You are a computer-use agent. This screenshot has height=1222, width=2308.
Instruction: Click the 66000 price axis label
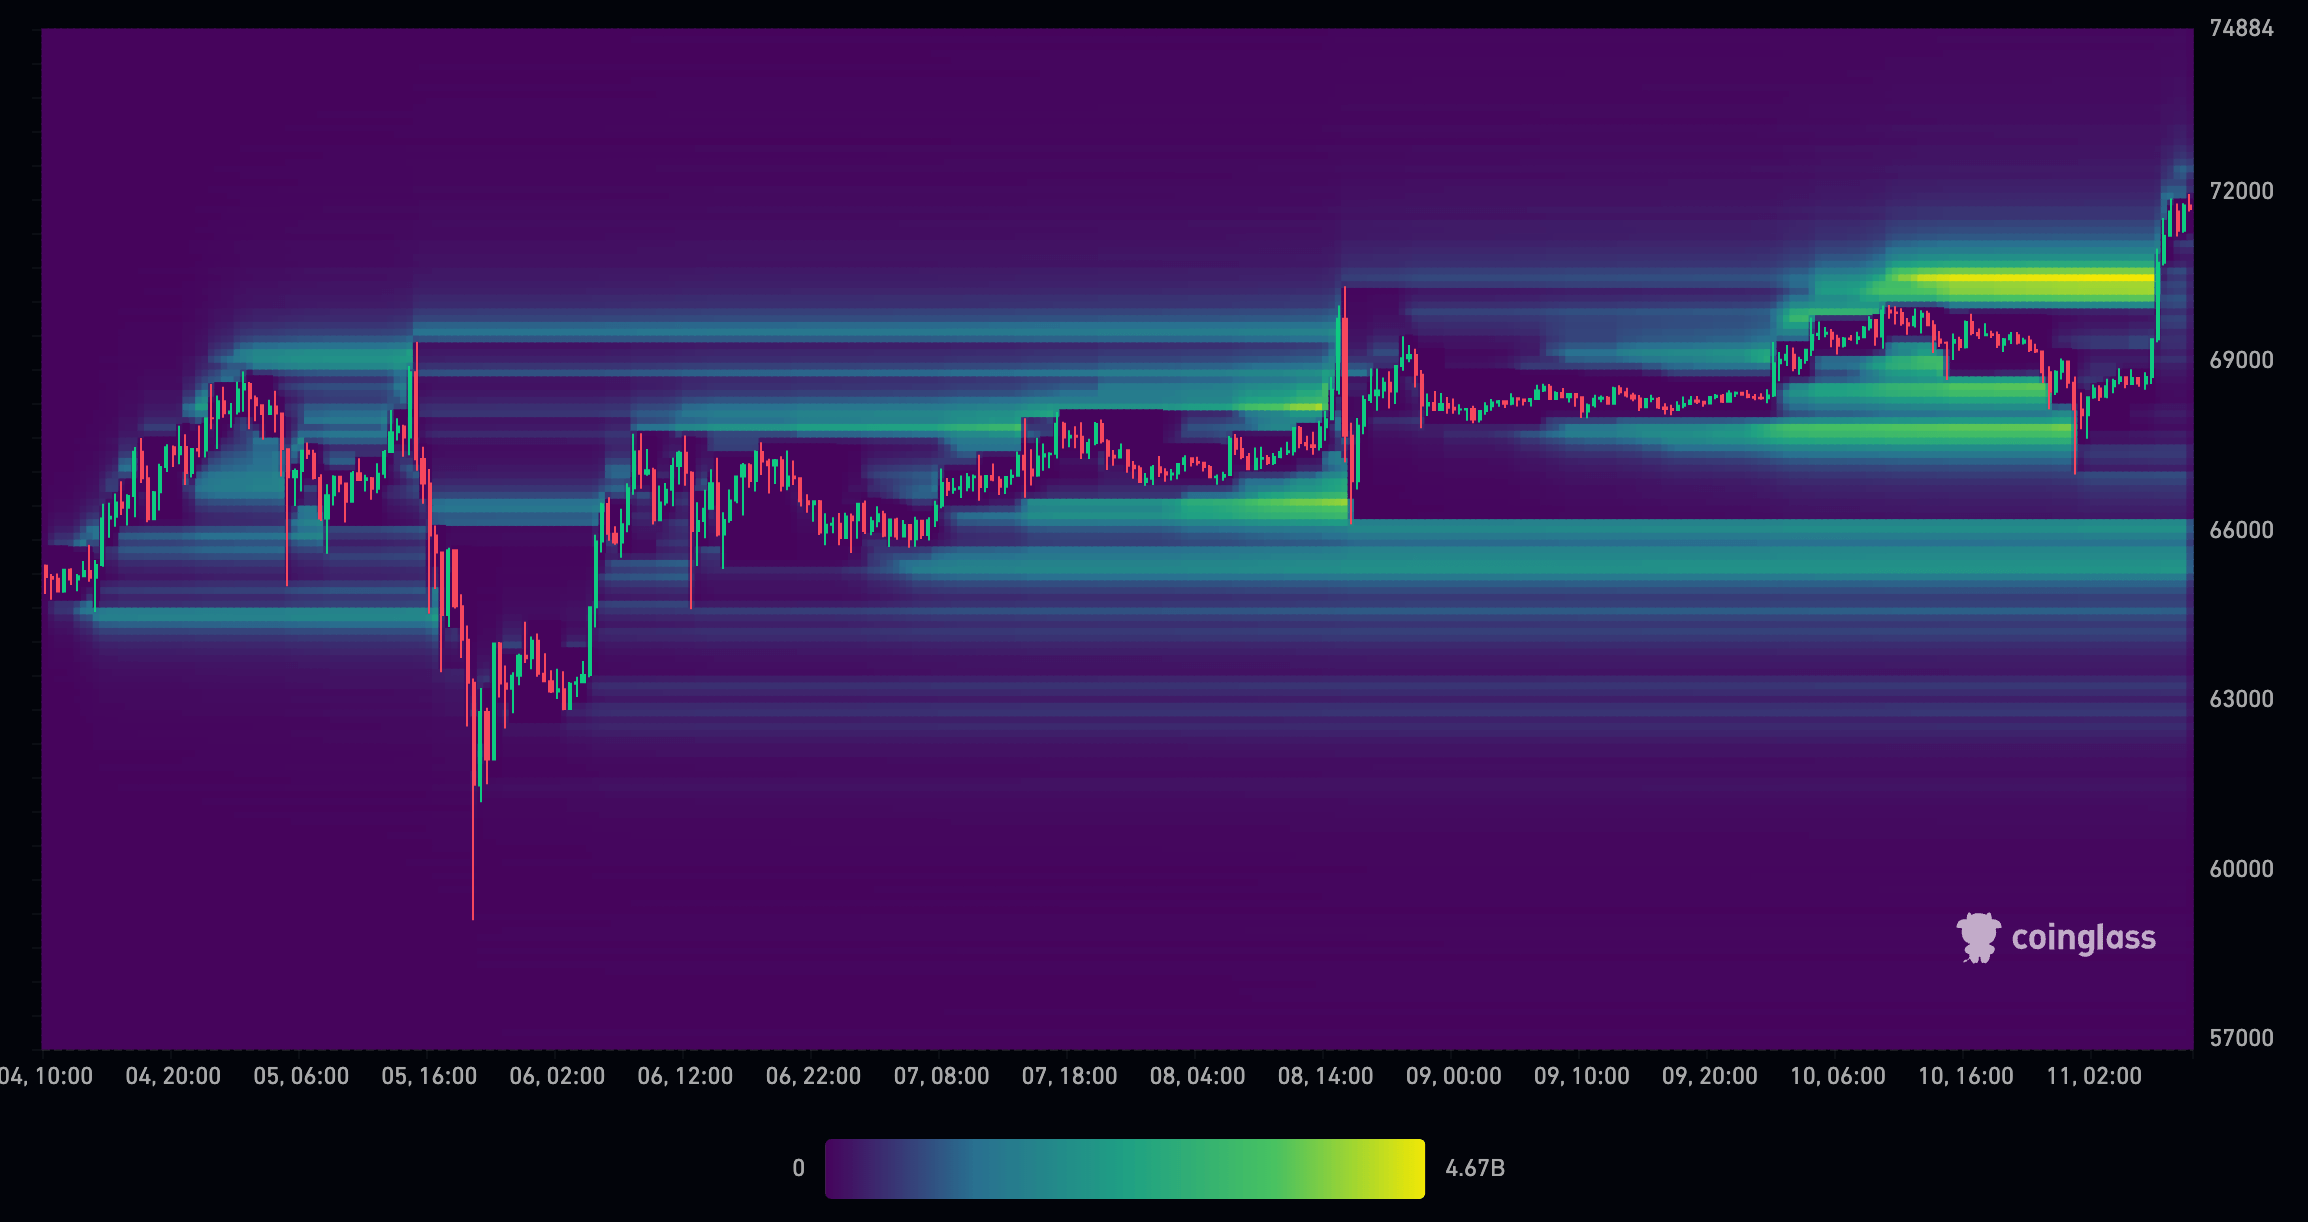click(2241, 530)
